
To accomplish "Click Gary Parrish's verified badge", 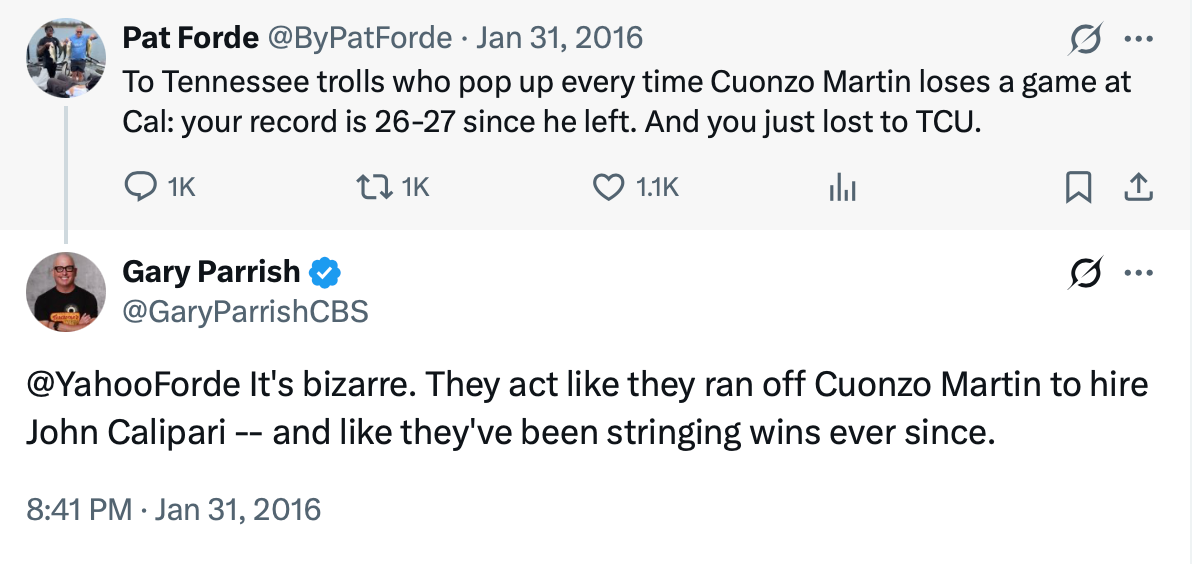I will point(325,271).
